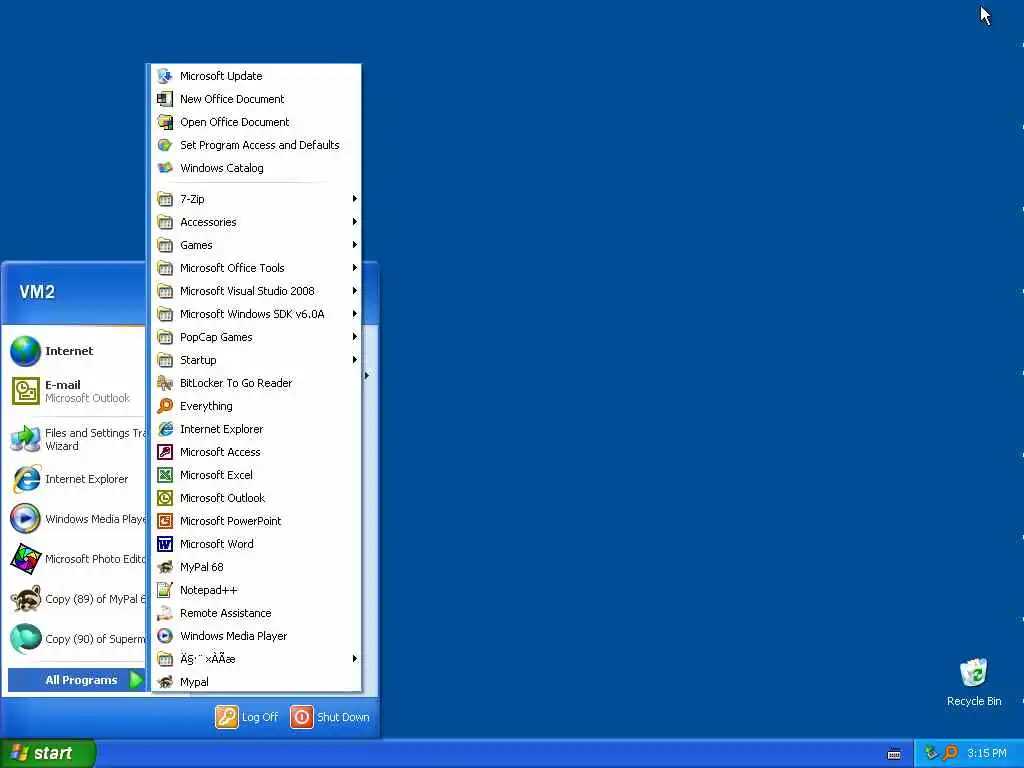This screenshot has width=1024, height=768.
Task: Open the Startup folder entry
Action: [257, 360]
